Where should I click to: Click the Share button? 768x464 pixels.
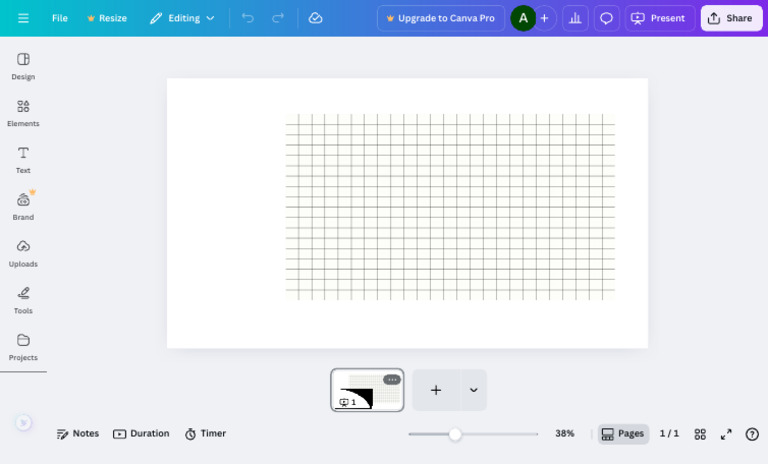731,18
